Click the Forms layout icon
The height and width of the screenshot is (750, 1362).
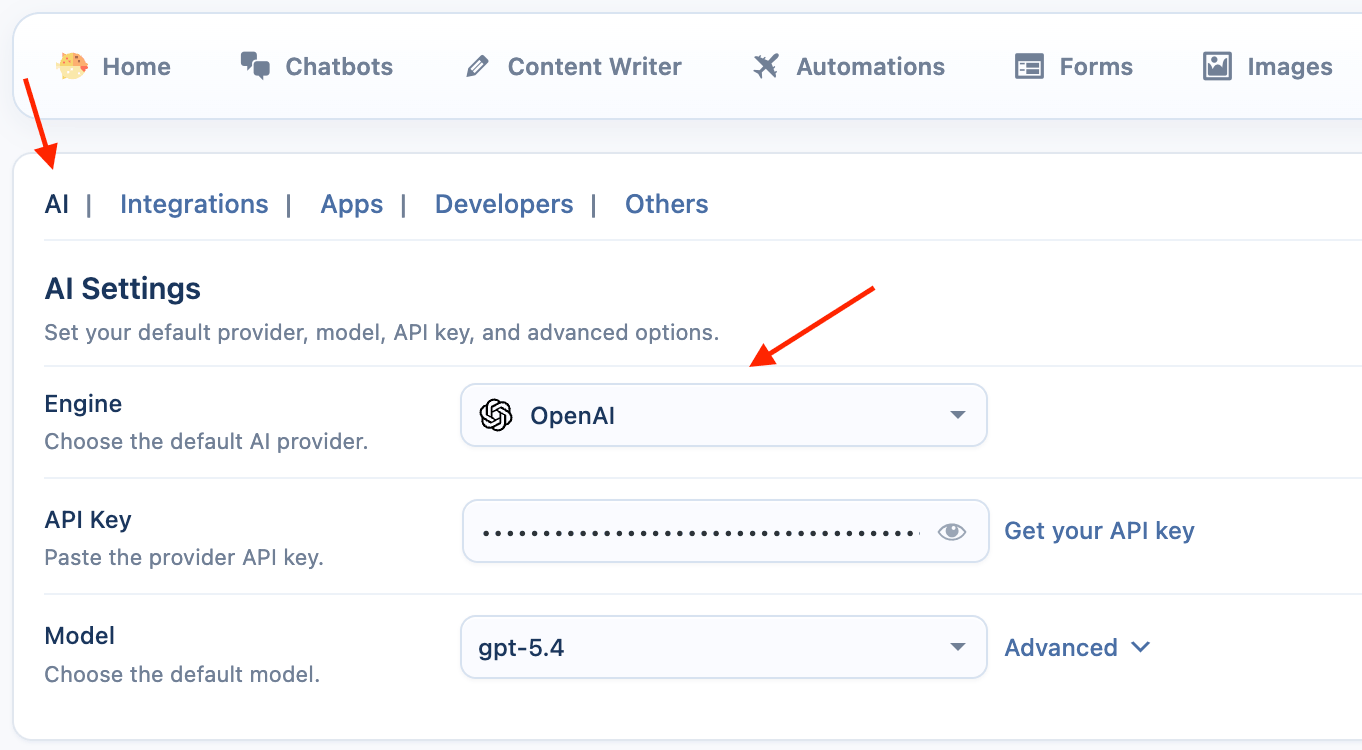click(1029, 67)
